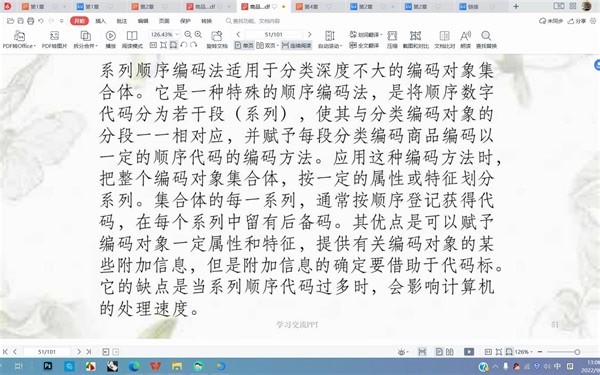Select the 页面 ribbon tab

(x=164, y=21)
